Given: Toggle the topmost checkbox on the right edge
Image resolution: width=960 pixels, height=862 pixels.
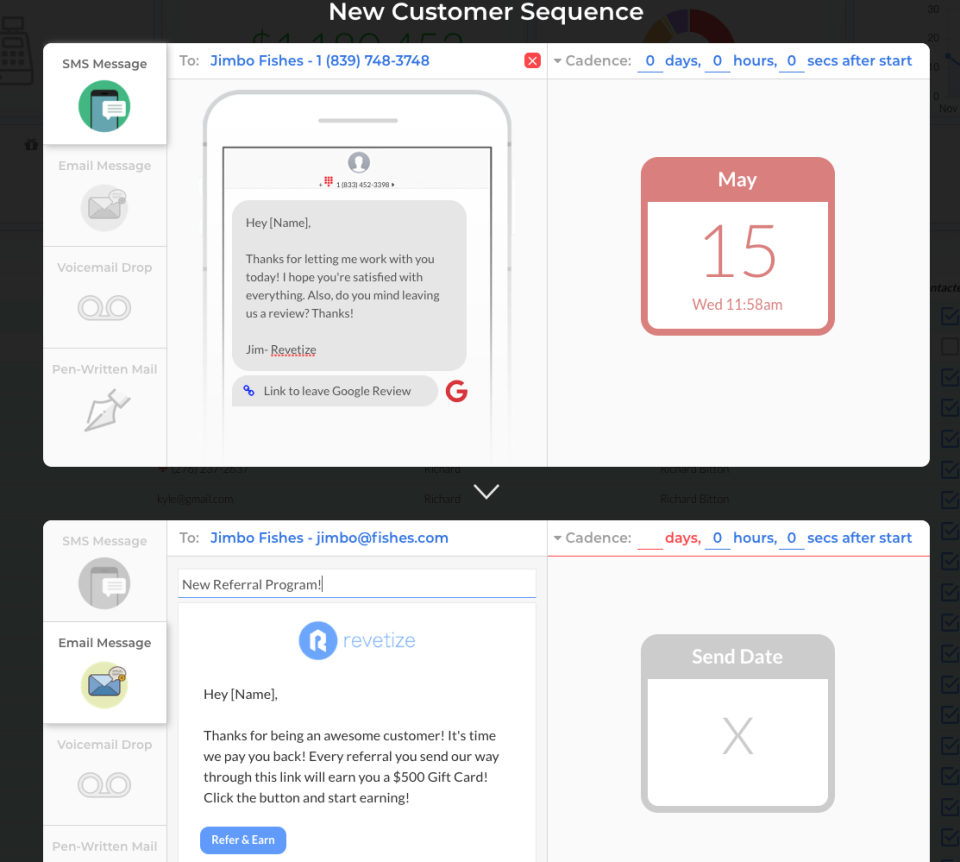Looking at the screenshot, I should 950,316.
